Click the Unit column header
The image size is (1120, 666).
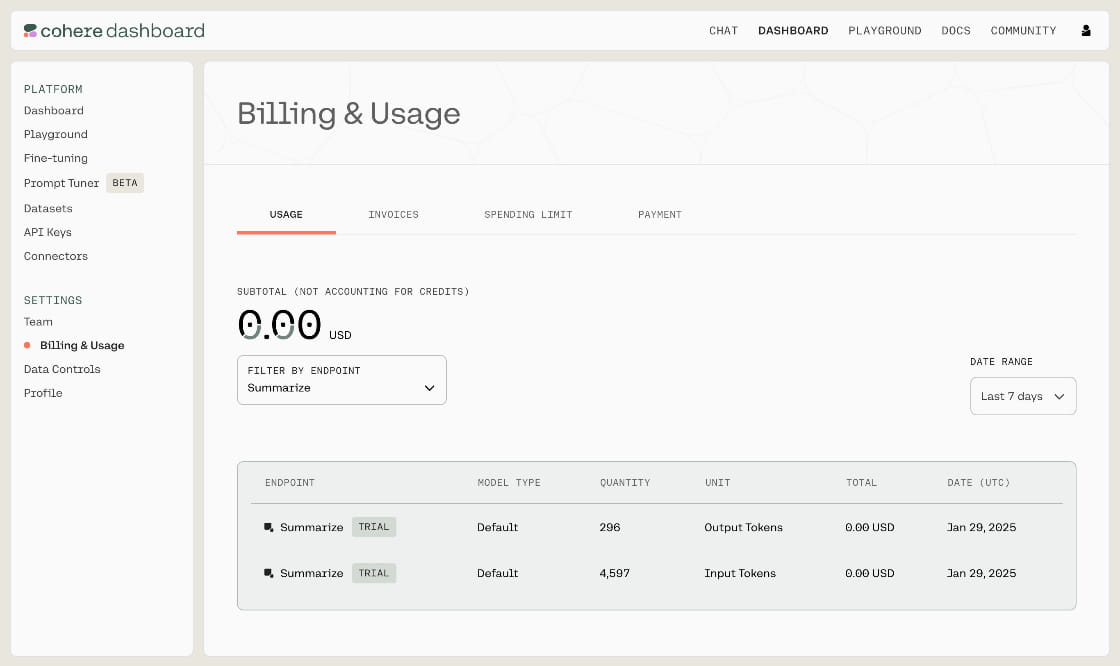[717, 482]
